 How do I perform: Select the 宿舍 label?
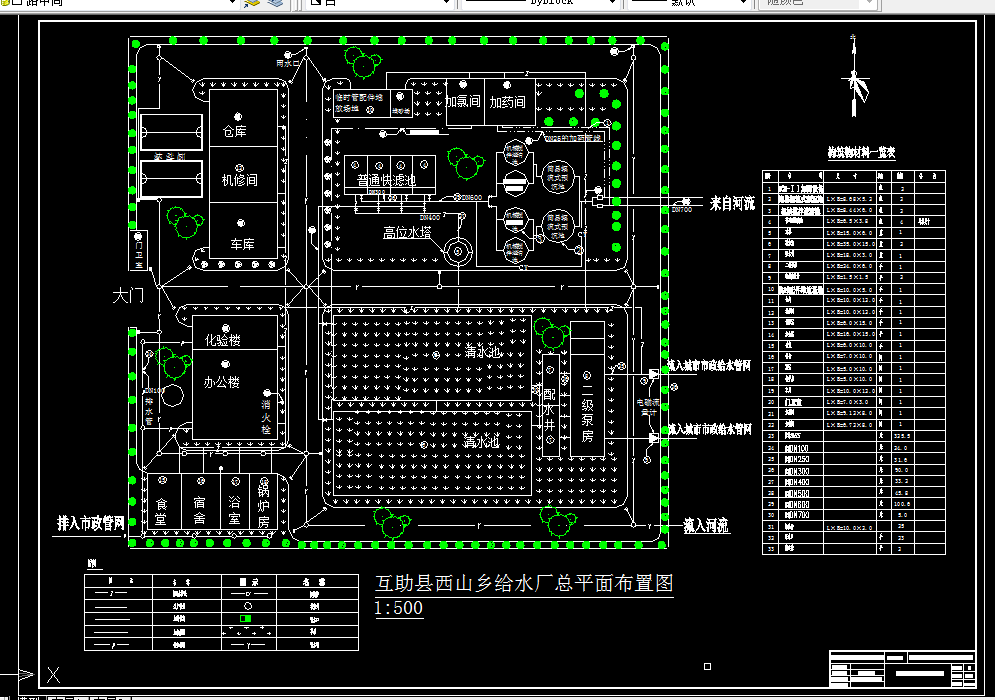pos(199,510)
